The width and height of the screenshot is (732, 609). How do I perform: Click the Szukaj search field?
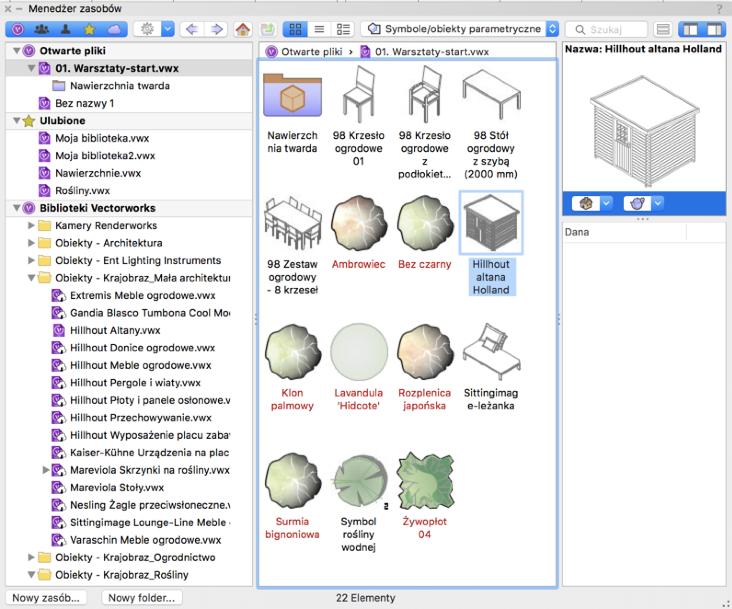pos(606,29)
